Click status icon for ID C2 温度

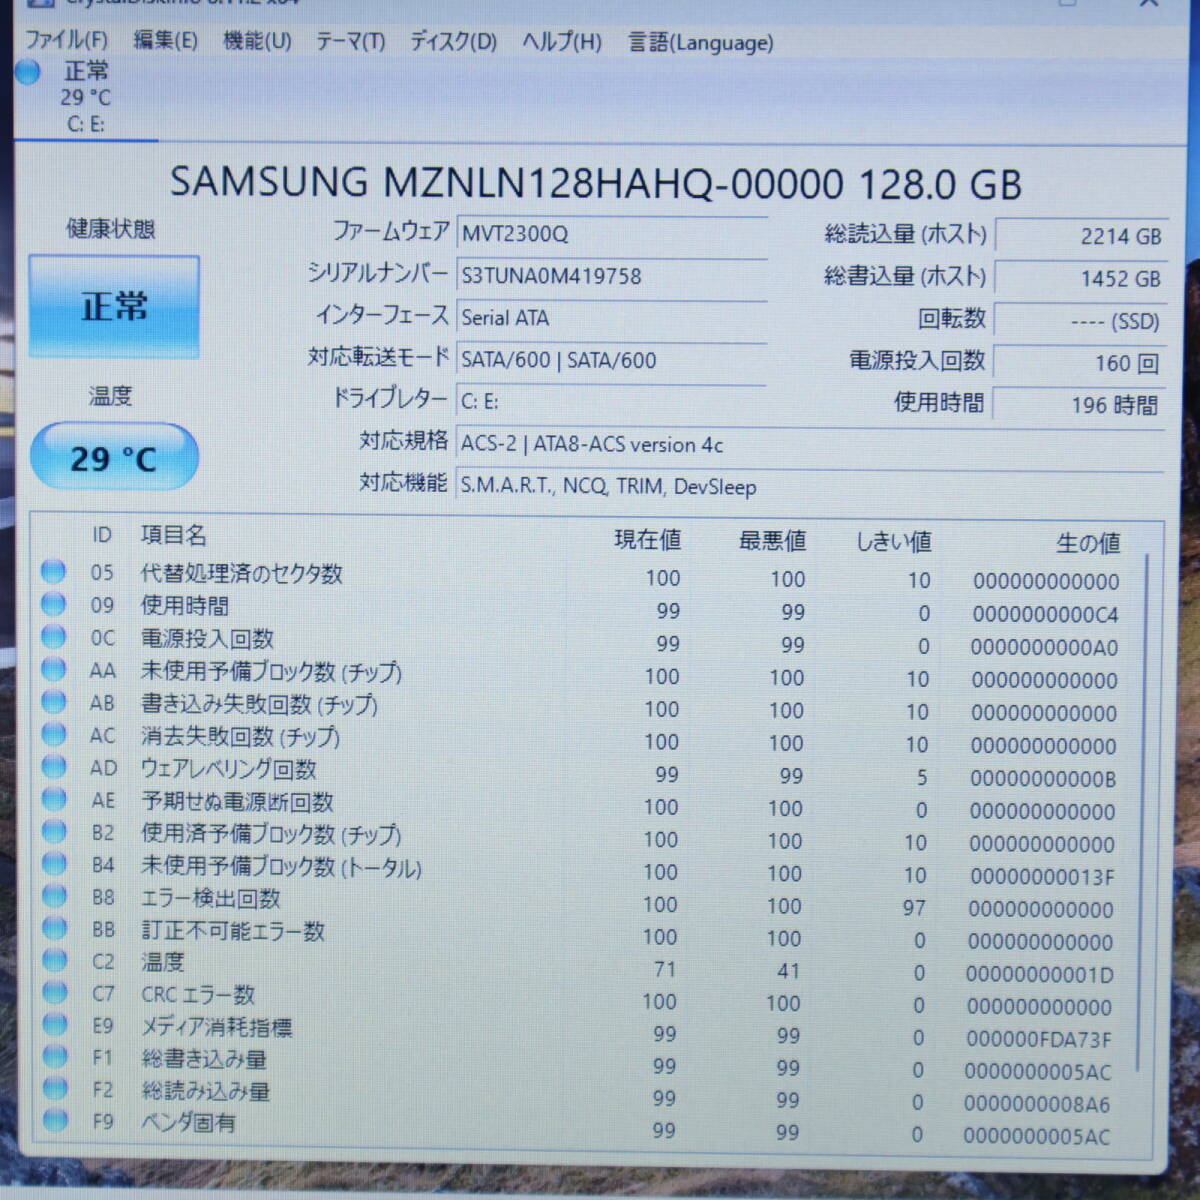point(53,960)
